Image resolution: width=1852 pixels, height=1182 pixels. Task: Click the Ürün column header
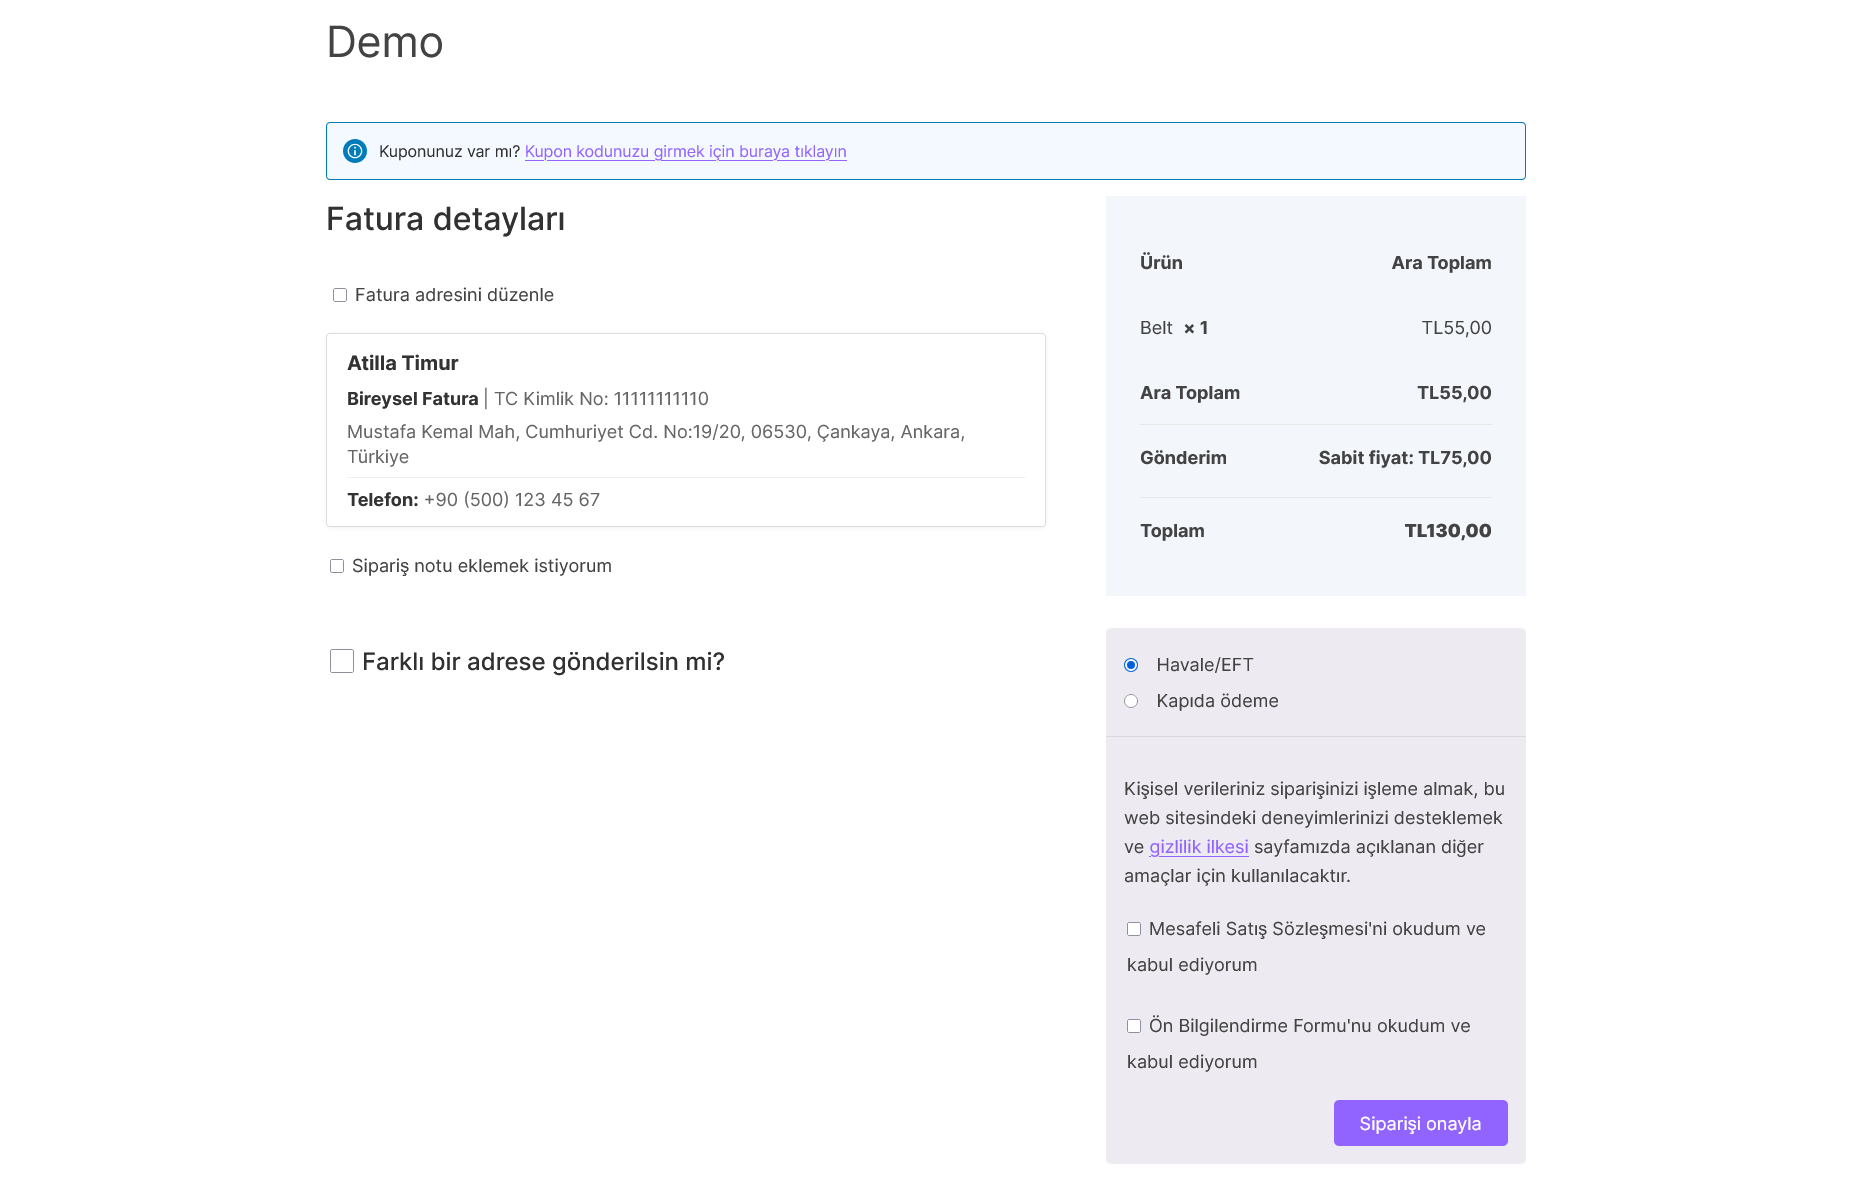point(1161,263)
